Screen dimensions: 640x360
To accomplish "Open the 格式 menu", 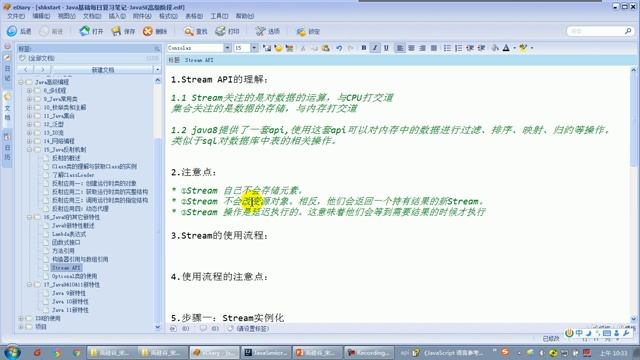I will coord(168,16).
